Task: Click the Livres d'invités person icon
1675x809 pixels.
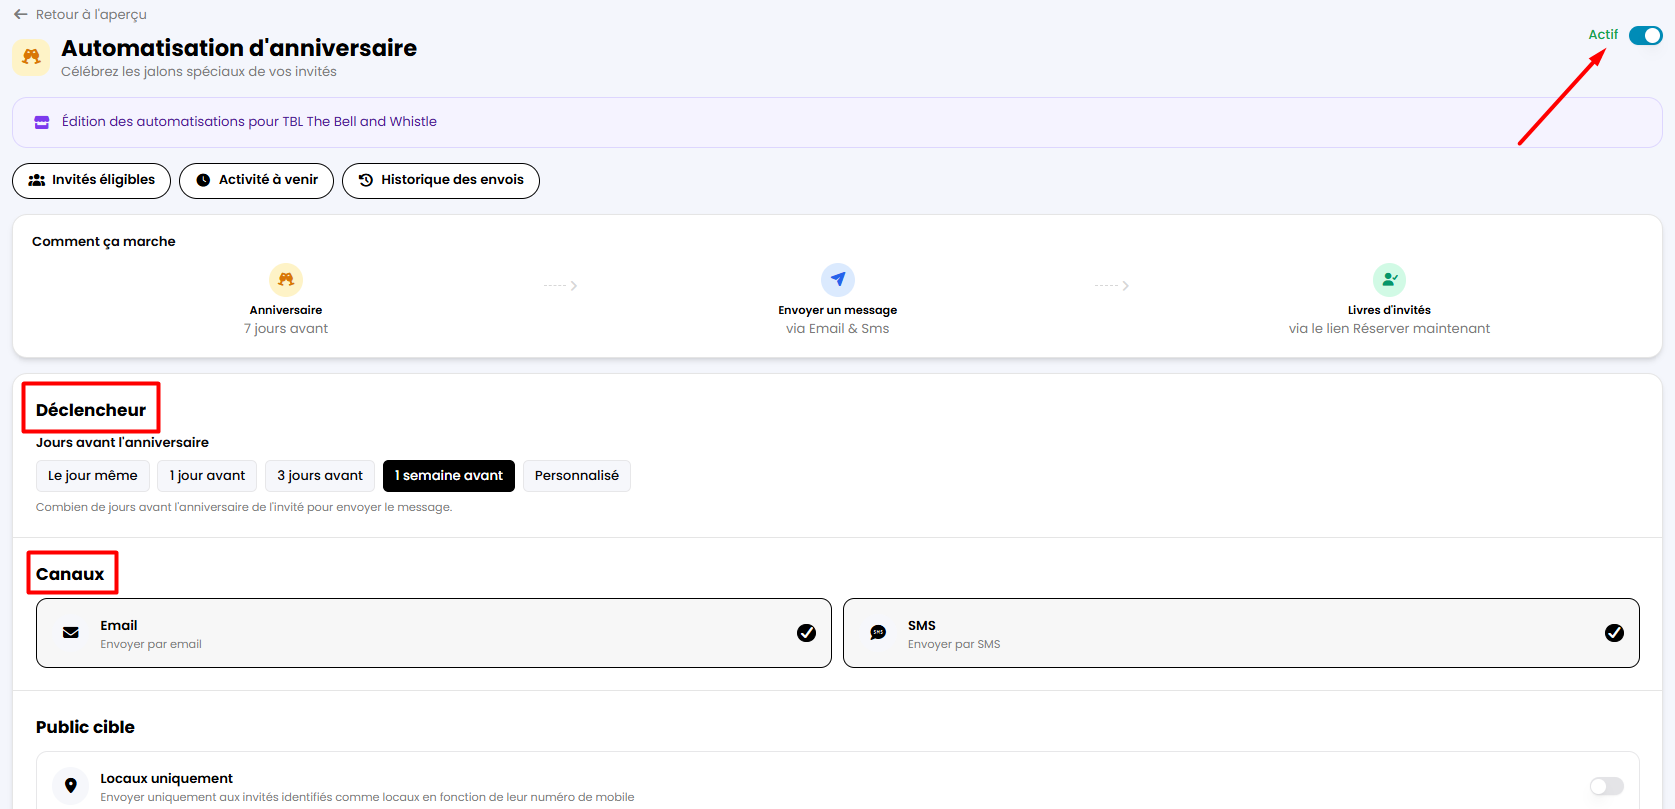Action: click(1389, 280)
